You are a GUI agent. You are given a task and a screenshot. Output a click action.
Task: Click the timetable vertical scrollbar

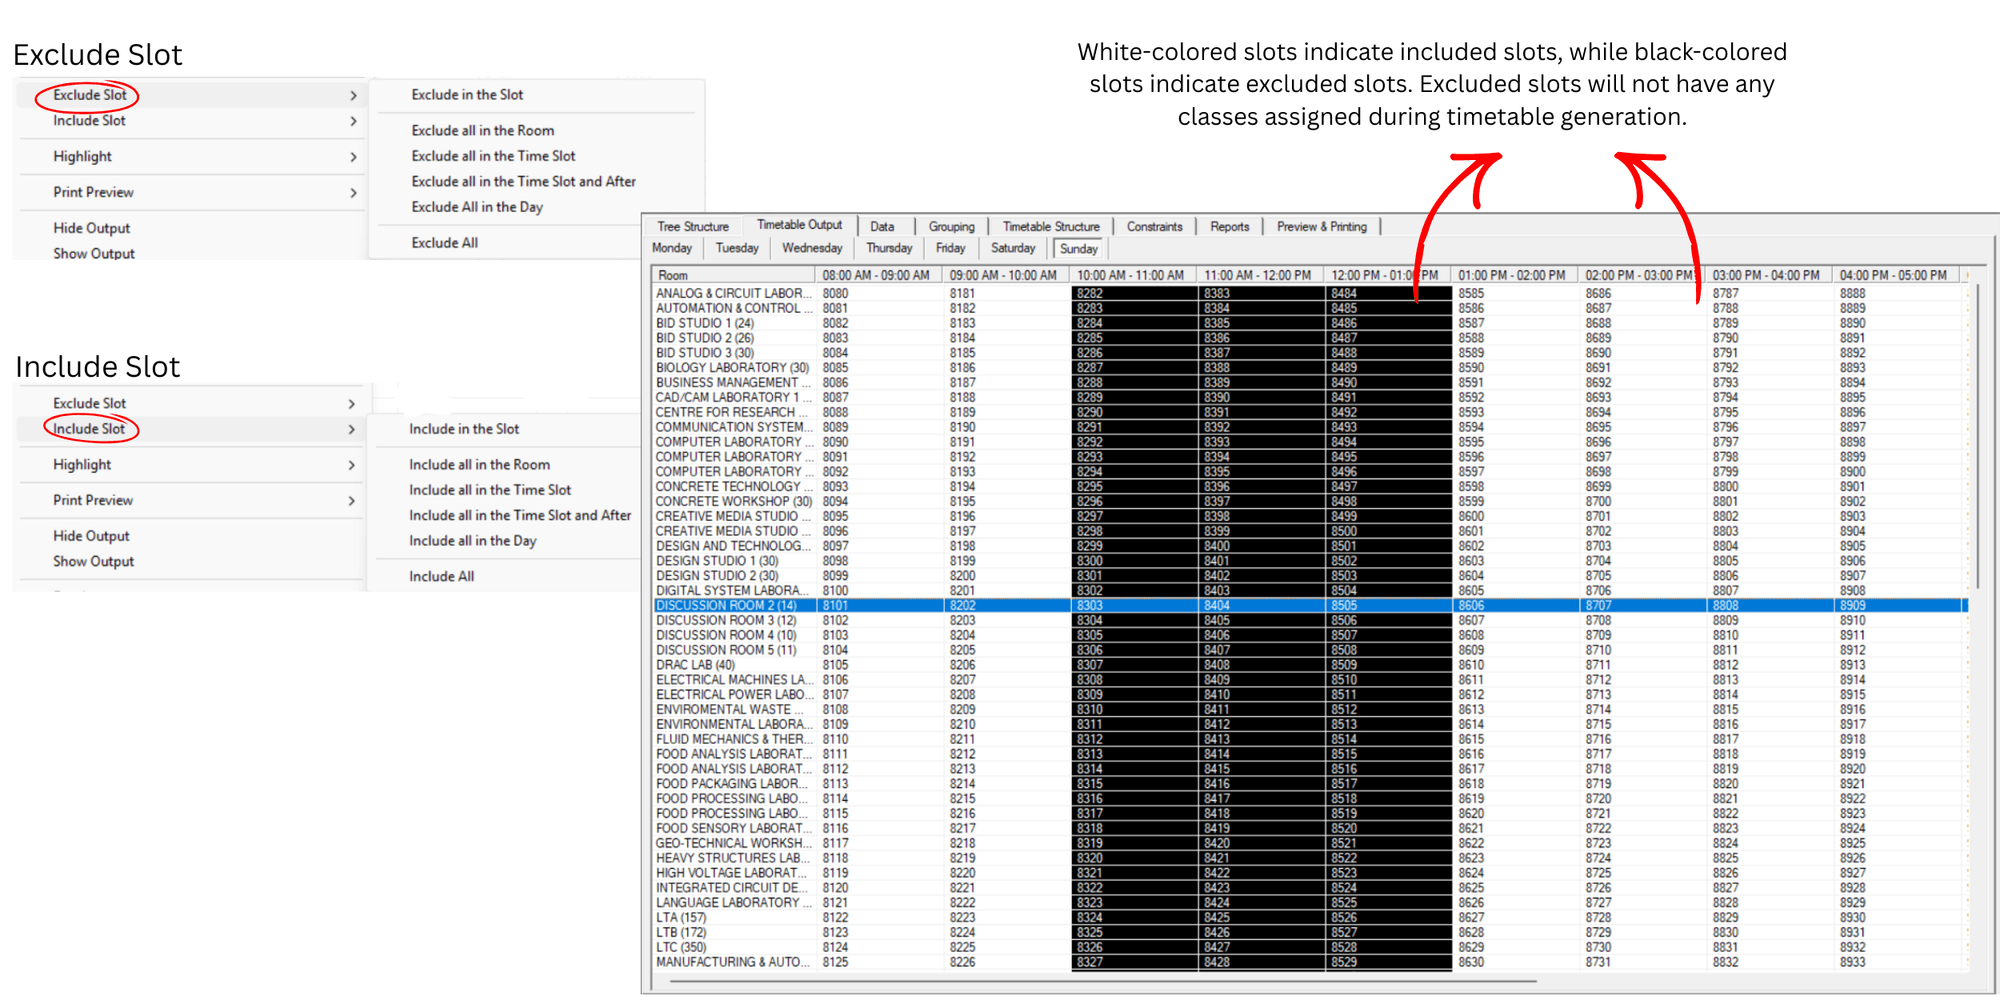pos(1976,437)
